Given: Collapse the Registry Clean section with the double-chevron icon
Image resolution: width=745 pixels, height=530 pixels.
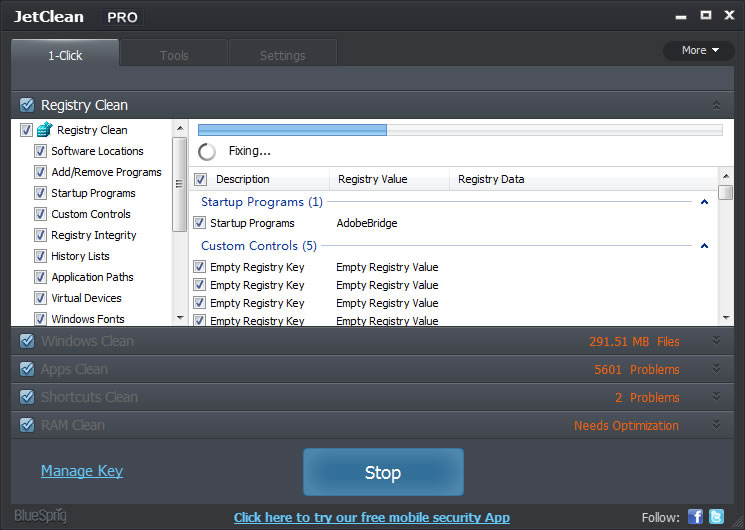Looking at the screenshot, I should (716, 105).
